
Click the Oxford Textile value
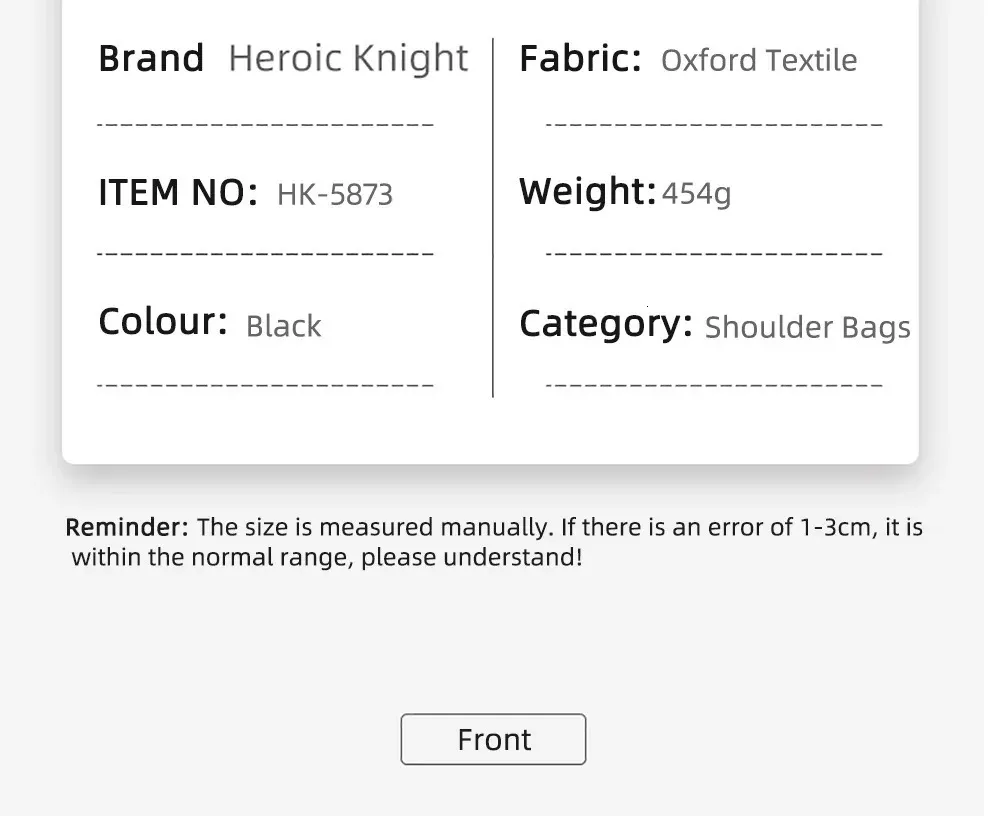759,61
